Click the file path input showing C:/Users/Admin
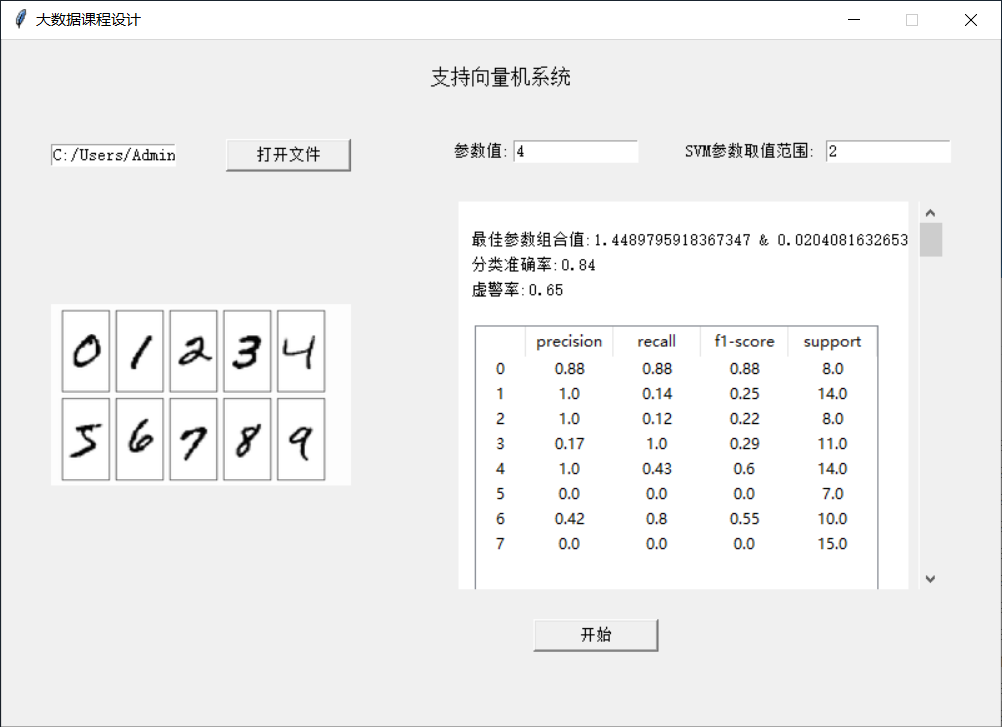The width and height of the screenshot is (1002, 727). (x=112, y=154)
